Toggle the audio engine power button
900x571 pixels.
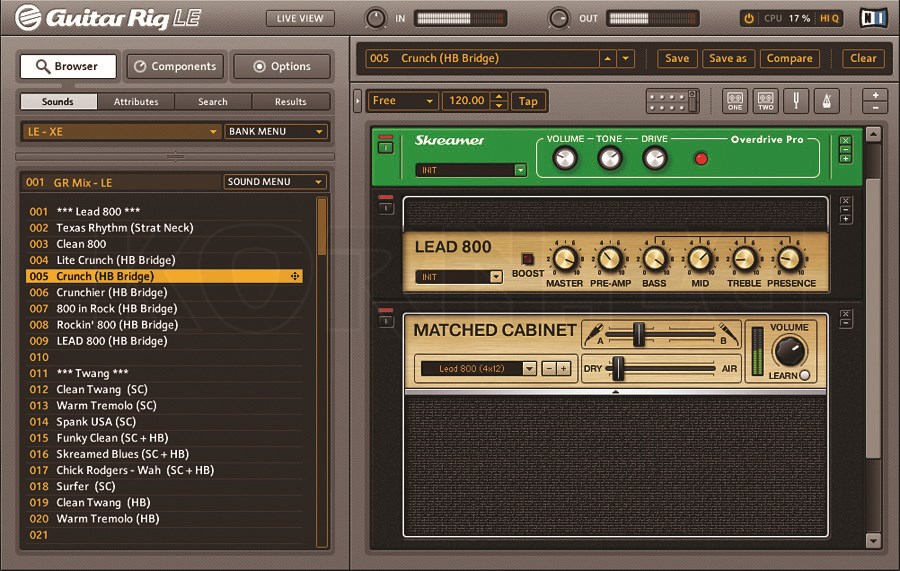click(x=748, y=18)
